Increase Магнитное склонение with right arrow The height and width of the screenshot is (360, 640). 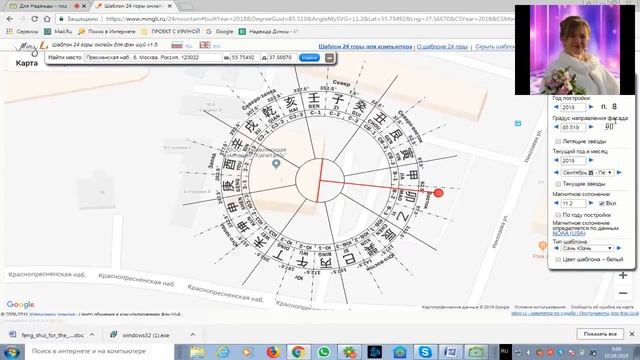pyautogui.click(x=591, y=203)
